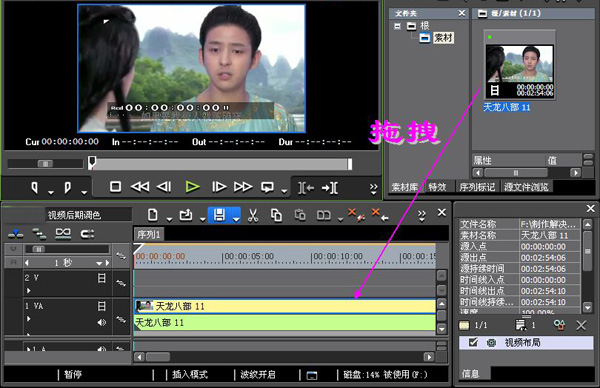This screenshot has width=600, height=388.
Task: Toggle video on the 2 V track
Action: 101,278
